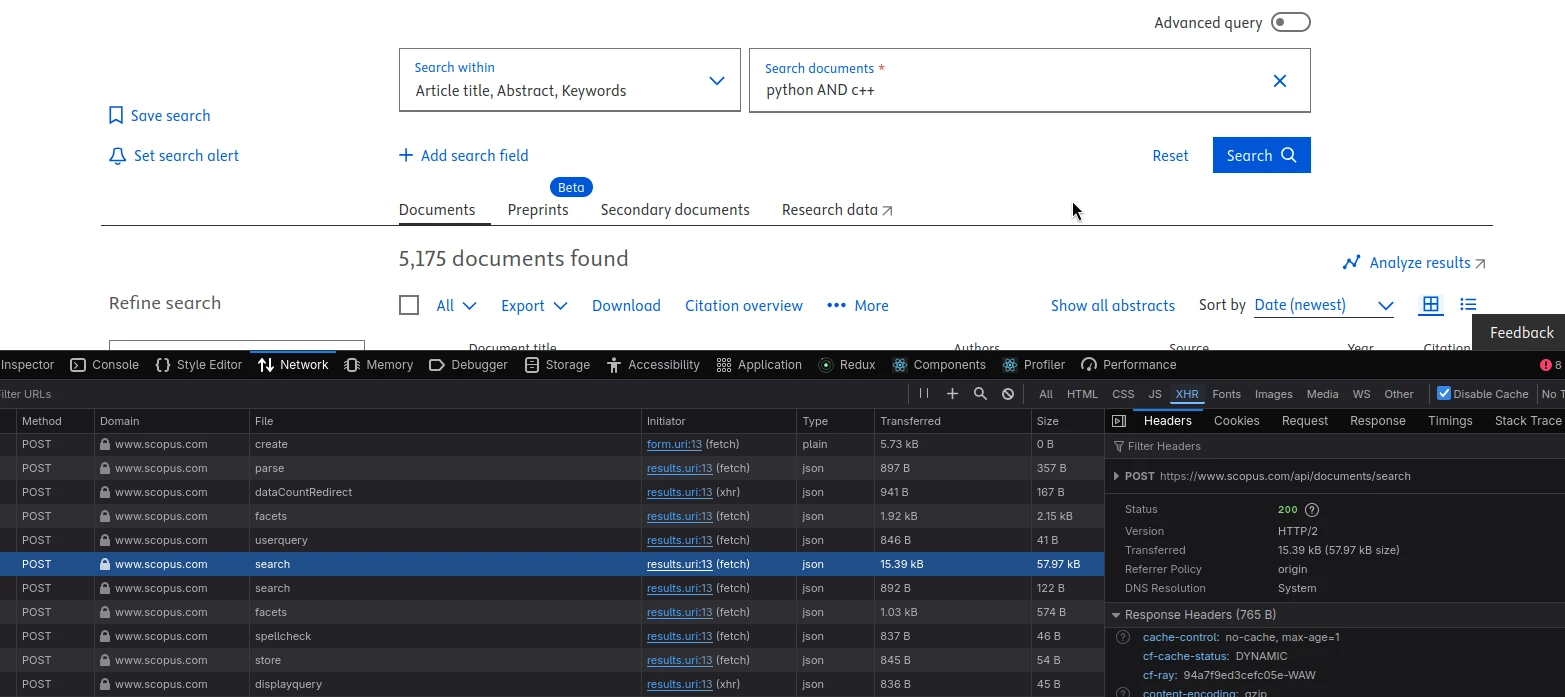Image resolution: width=1565 pixels, height=697 pixels.
Task: Click the blue Search button
Action: (1261, 155)
